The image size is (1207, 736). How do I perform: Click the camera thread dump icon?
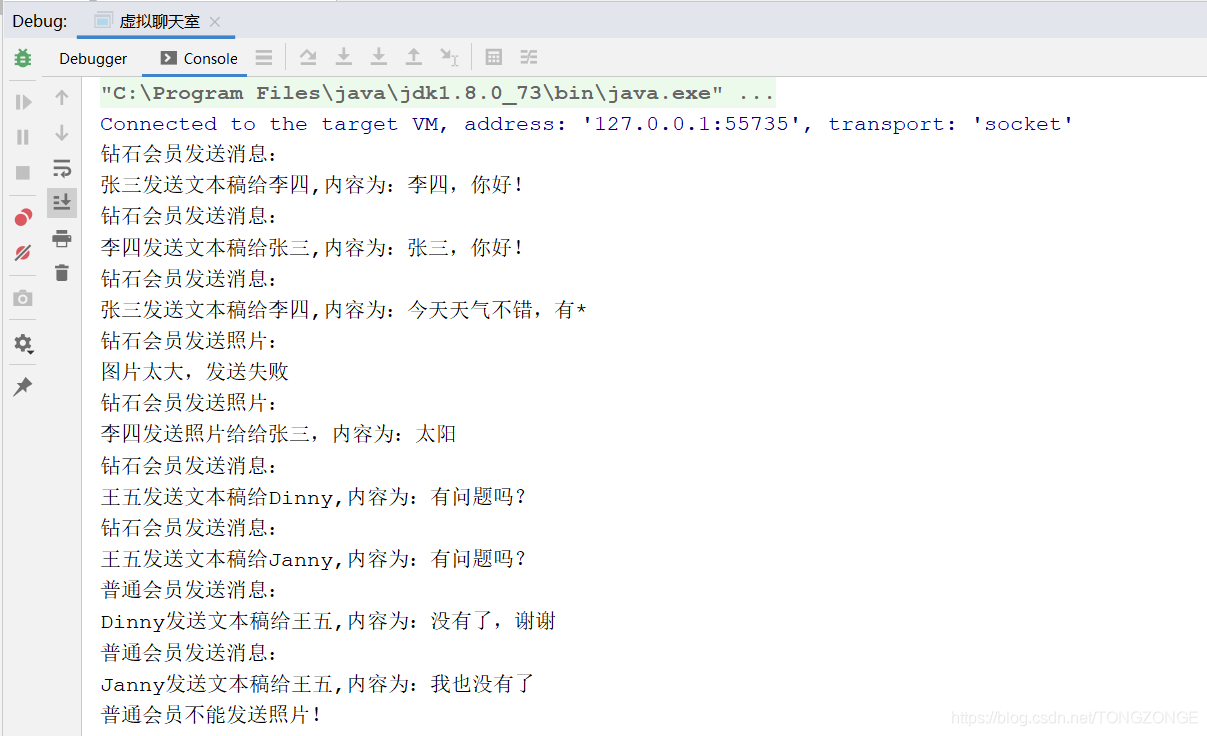(23, 298)
